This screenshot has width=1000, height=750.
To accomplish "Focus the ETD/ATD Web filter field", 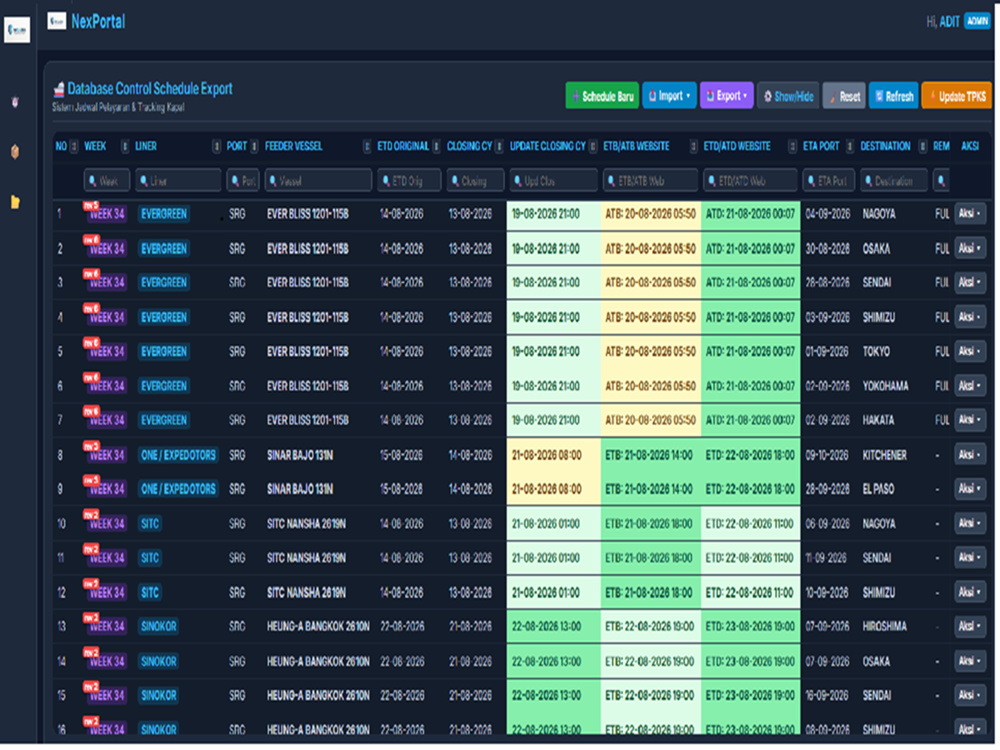I will pos(750,181).
